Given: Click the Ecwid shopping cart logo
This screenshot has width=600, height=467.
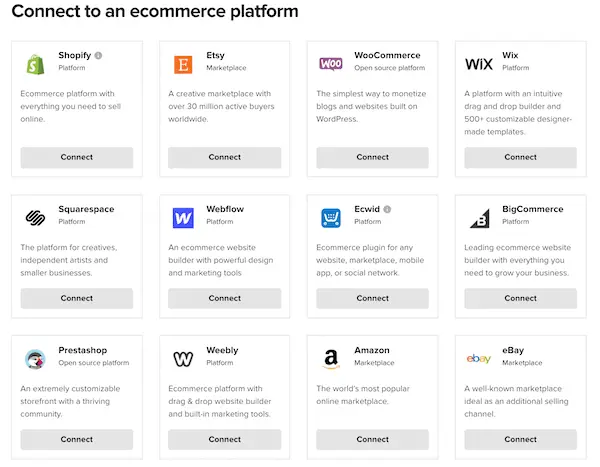Looking at the screenshot, I should pyautogui.click(x=331, y=218).
